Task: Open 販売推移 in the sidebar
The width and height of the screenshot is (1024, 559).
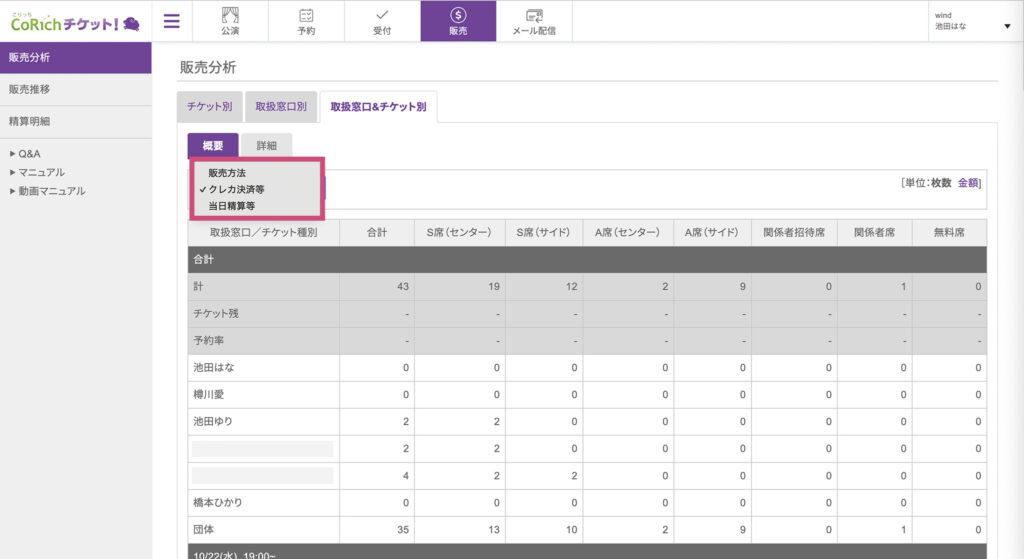Action: point(29,89)
